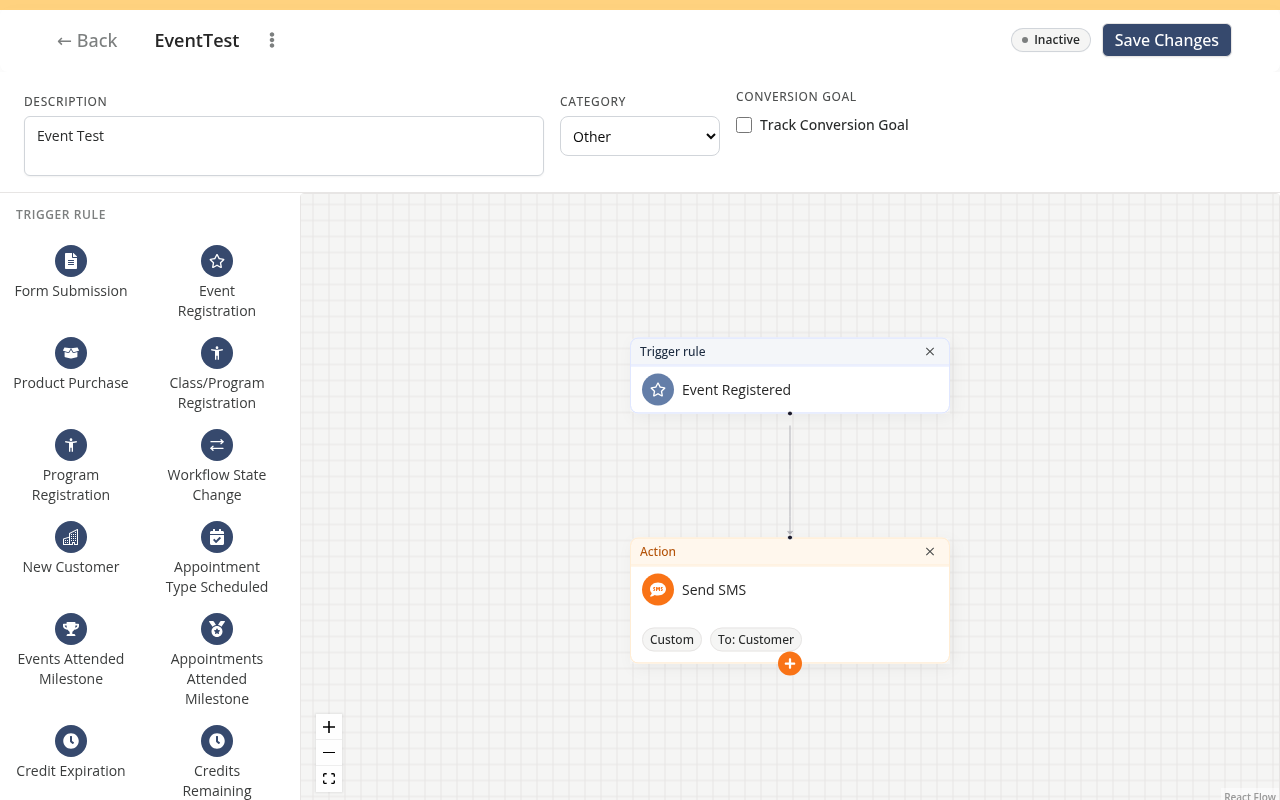Pick the Credits Remaining clock icon
This screenshot has width=1280, height=800.
point(217,741)
